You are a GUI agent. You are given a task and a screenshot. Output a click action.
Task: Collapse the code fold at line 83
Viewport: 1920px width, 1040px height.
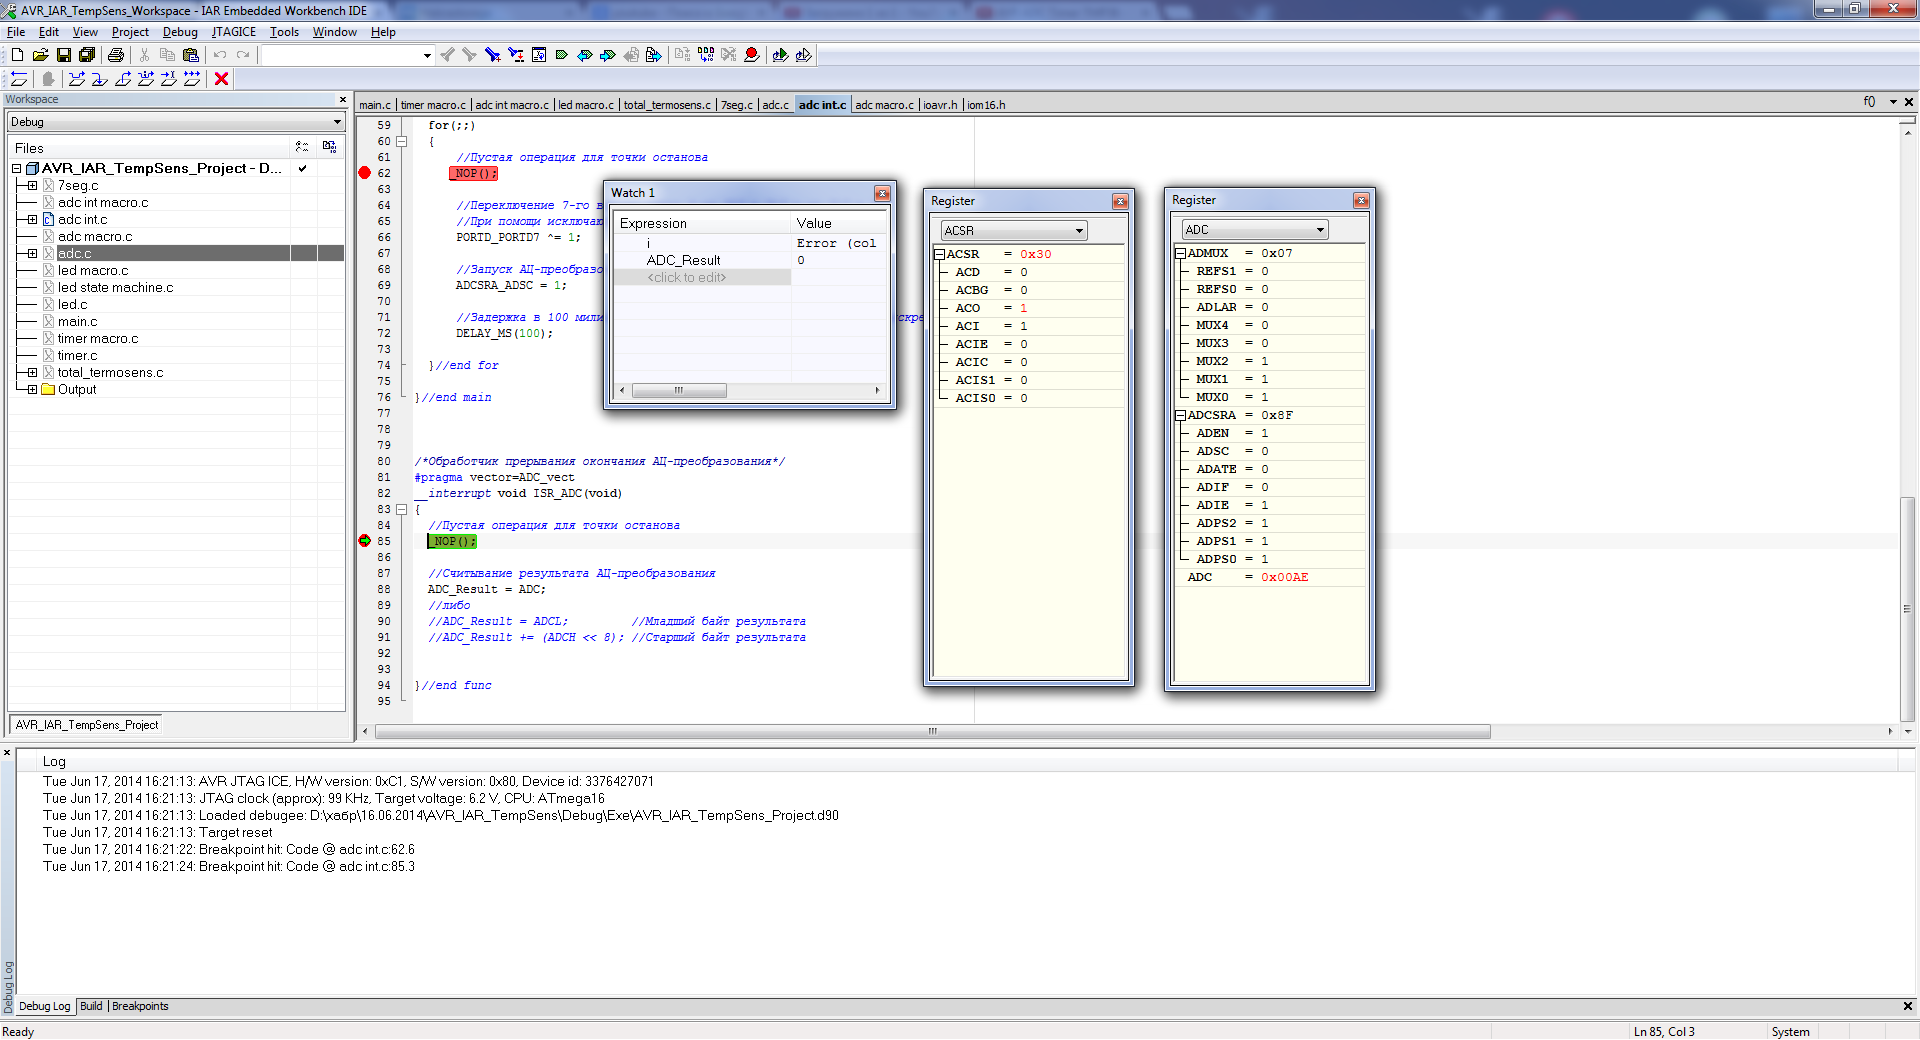401,509
